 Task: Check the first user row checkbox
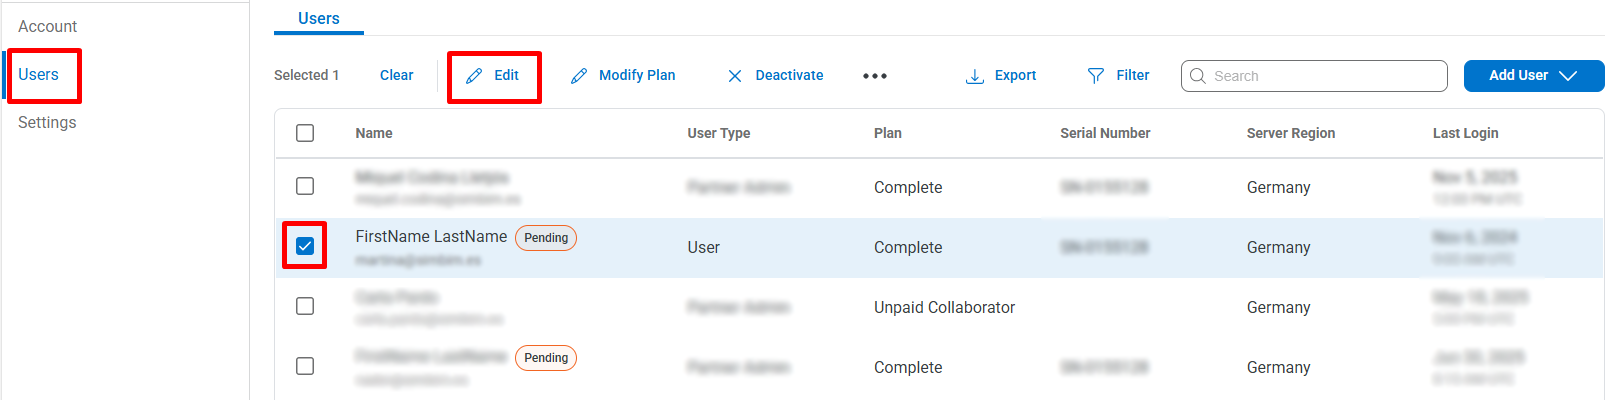pyautogui.click(x=305, y=186)
